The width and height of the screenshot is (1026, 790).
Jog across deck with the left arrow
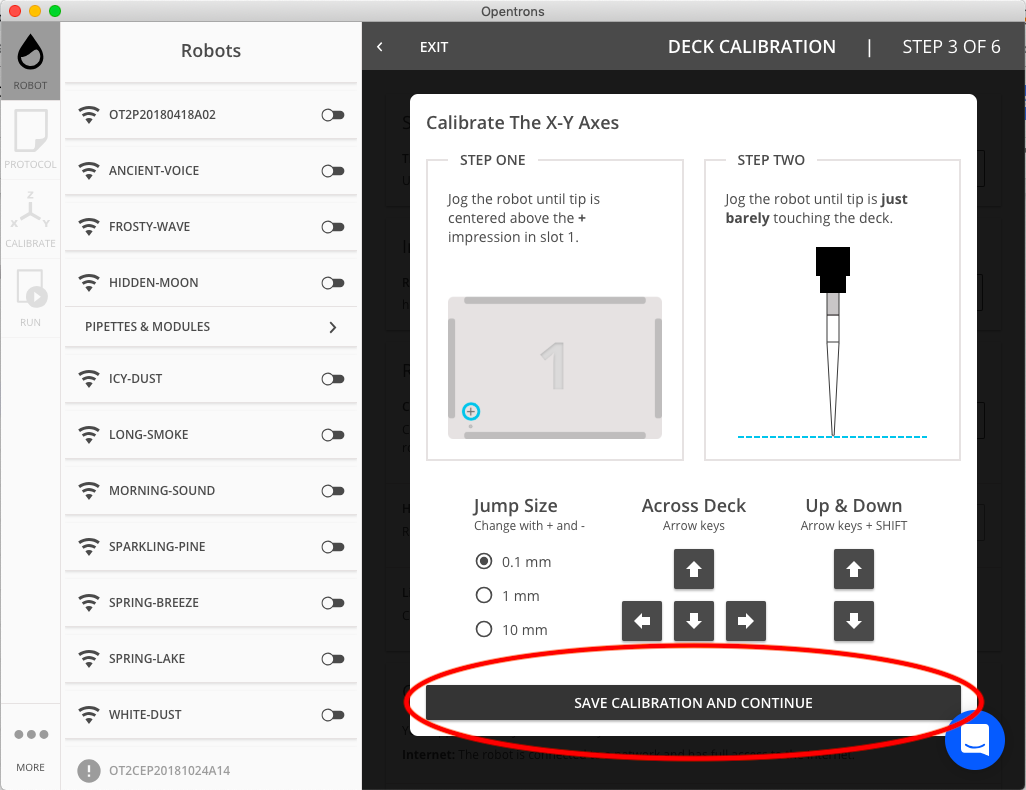pos(642,620)
